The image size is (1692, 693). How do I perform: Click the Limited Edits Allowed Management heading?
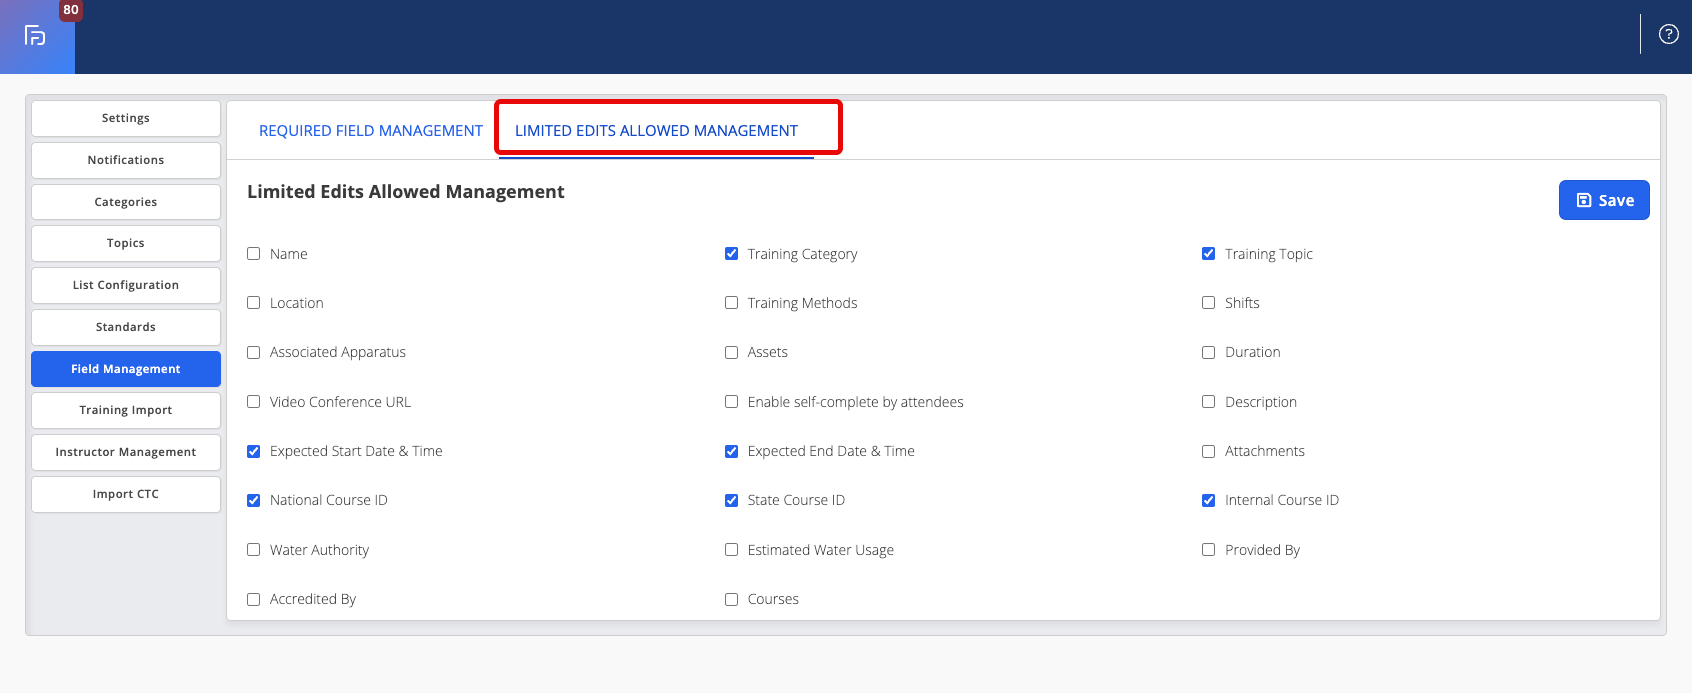pyautogui.click(x=406, y=192)
